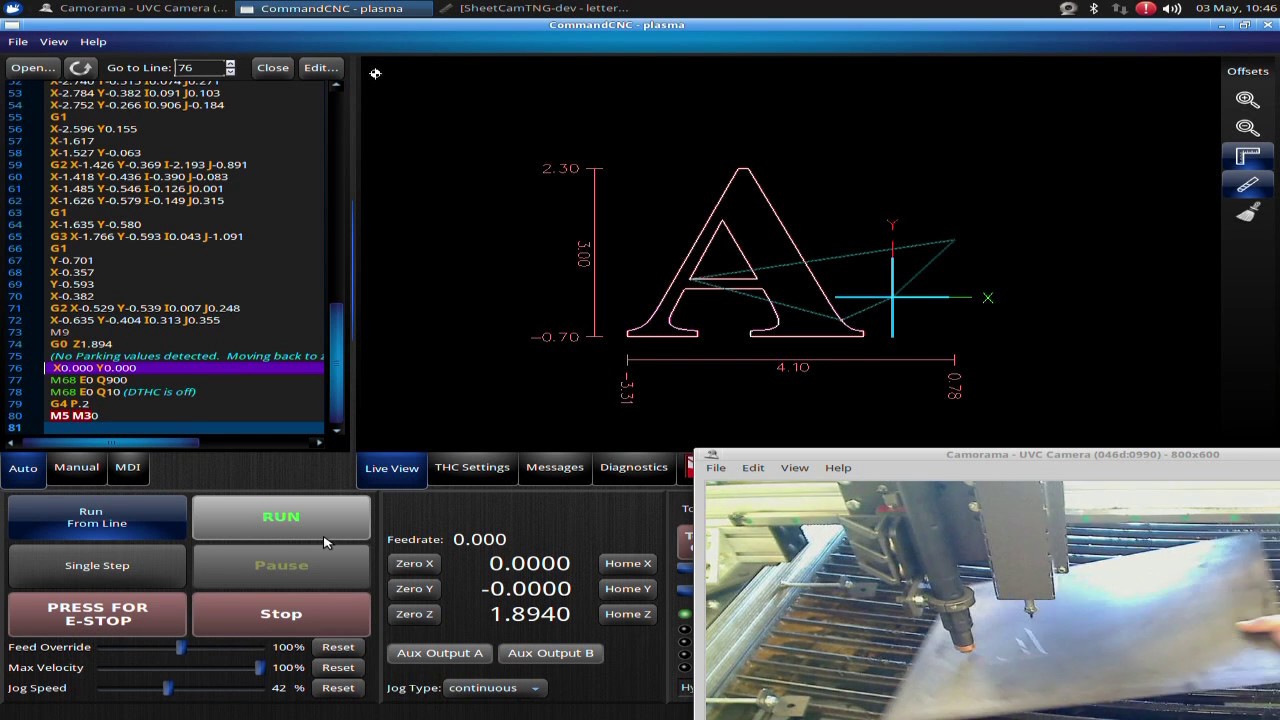Reset the Feed Override value
The height and width of the screenshot is (720, 1280).
pos(338,647)
